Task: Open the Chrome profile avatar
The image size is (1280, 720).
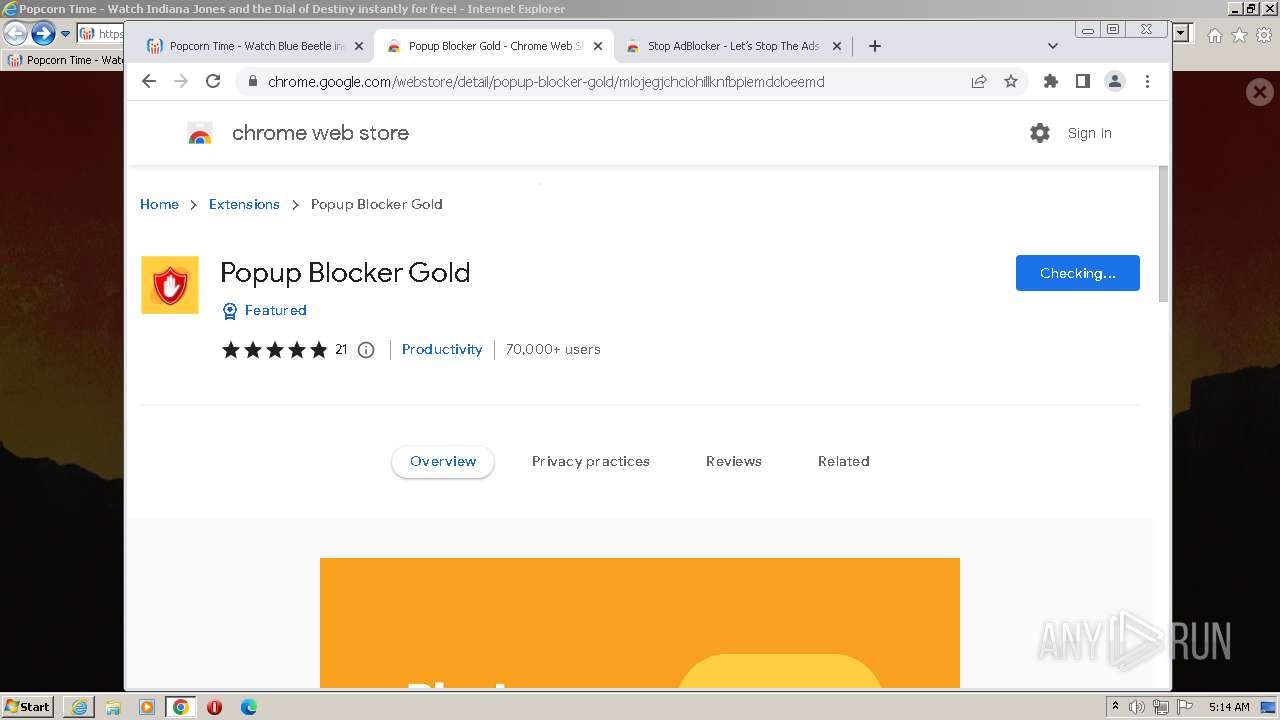Action: (x=1114, y=81)
